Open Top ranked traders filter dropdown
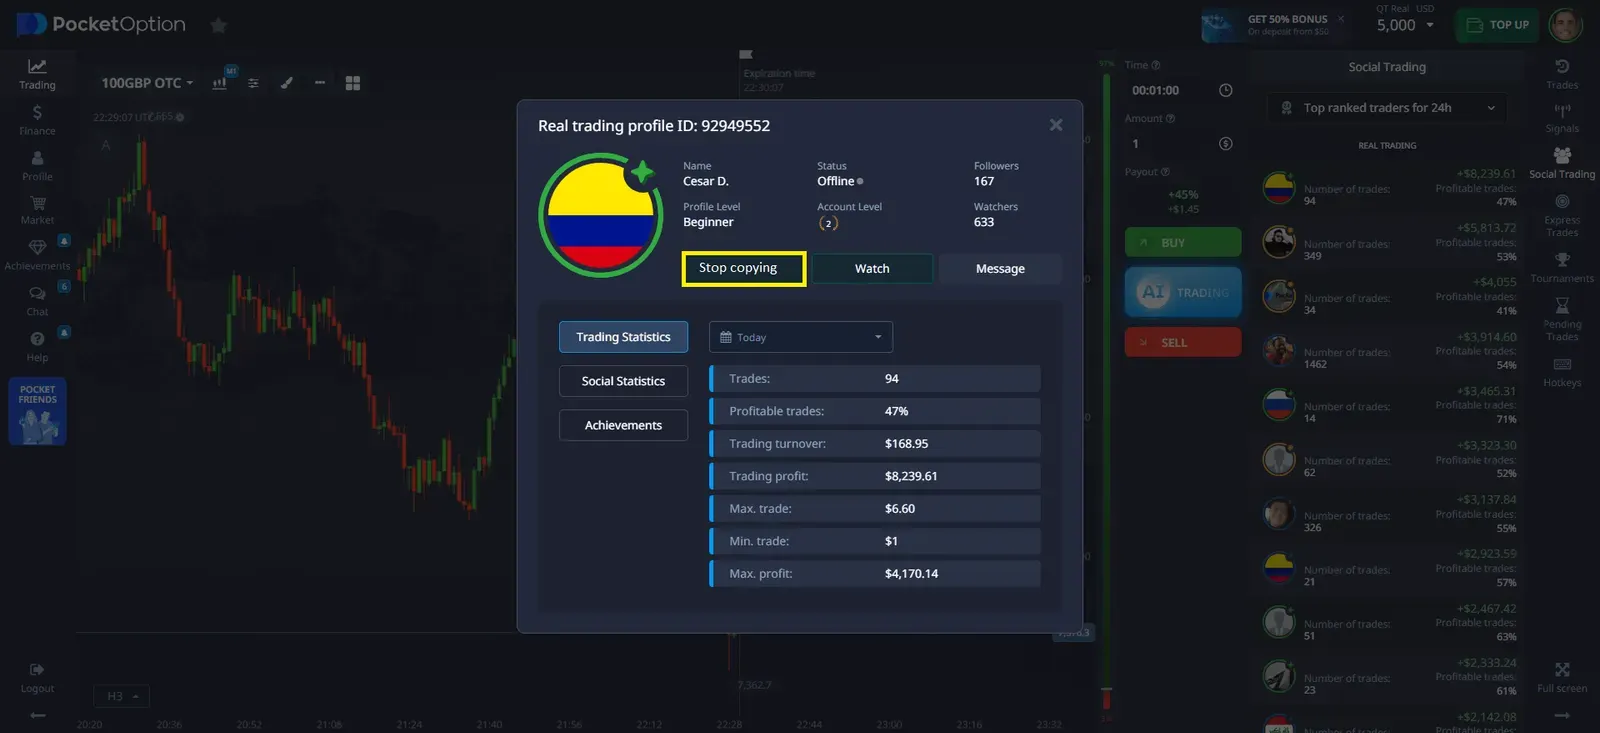This screenshot has height=733, width=1600. click(1386, 108)
